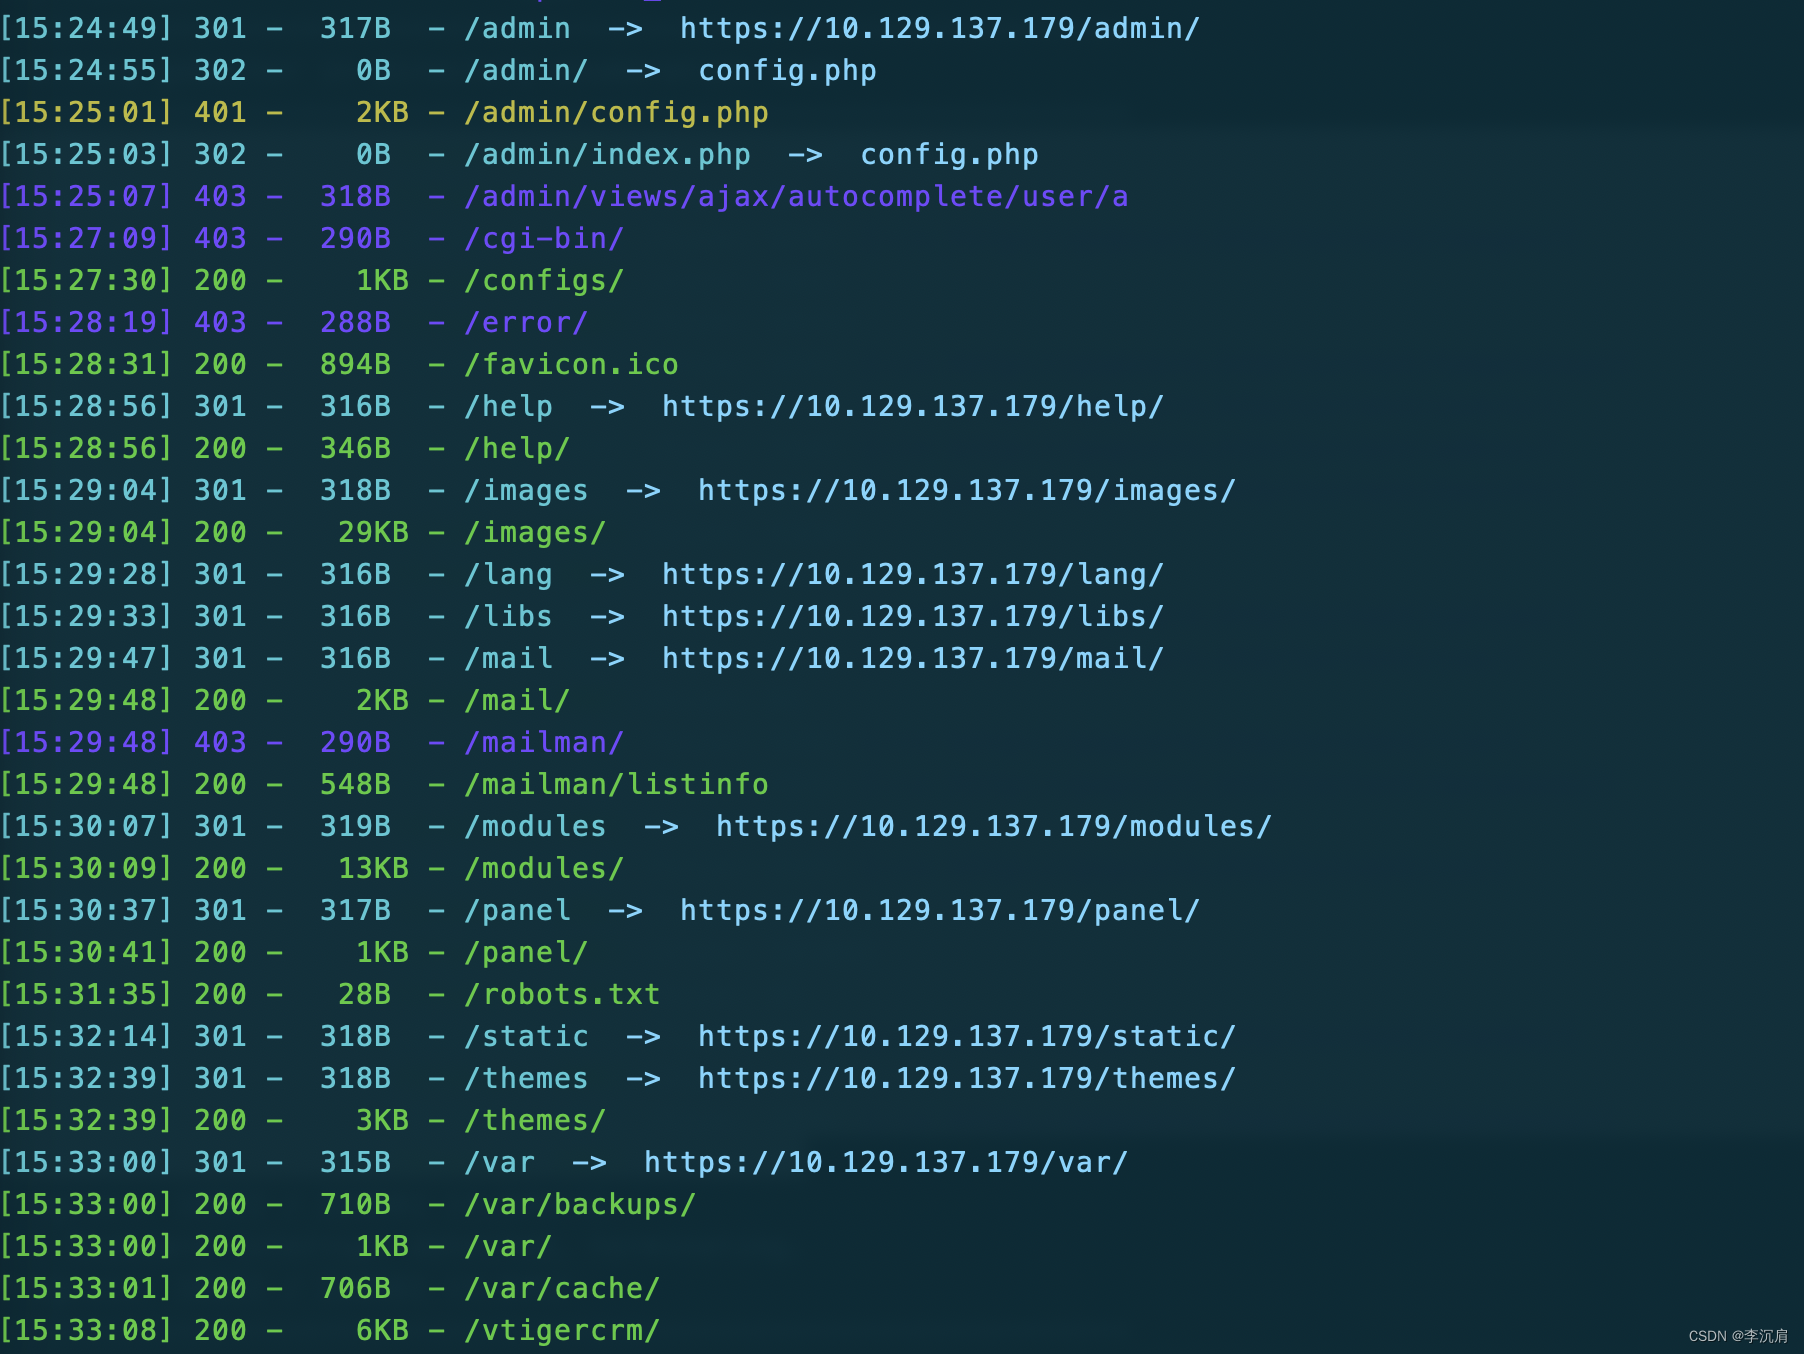Click the /var/ 1KB path entry
Screen dimensions: 1804x1354
508,1246
